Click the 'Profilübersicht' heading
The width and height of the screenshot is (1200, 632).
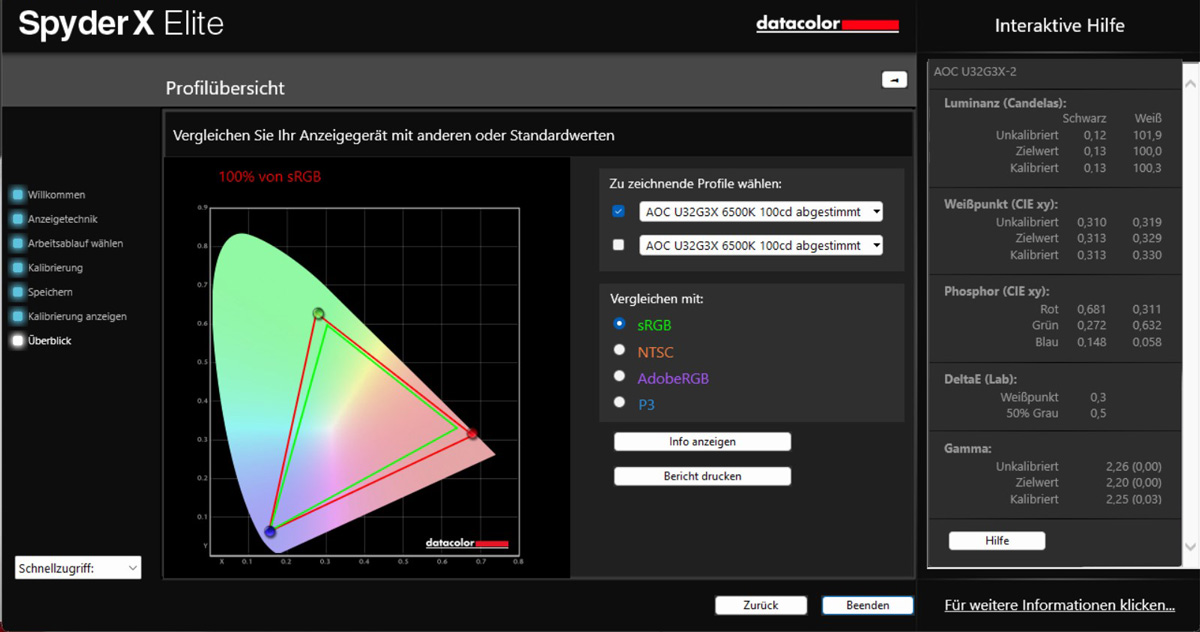[x=225, y=88]
